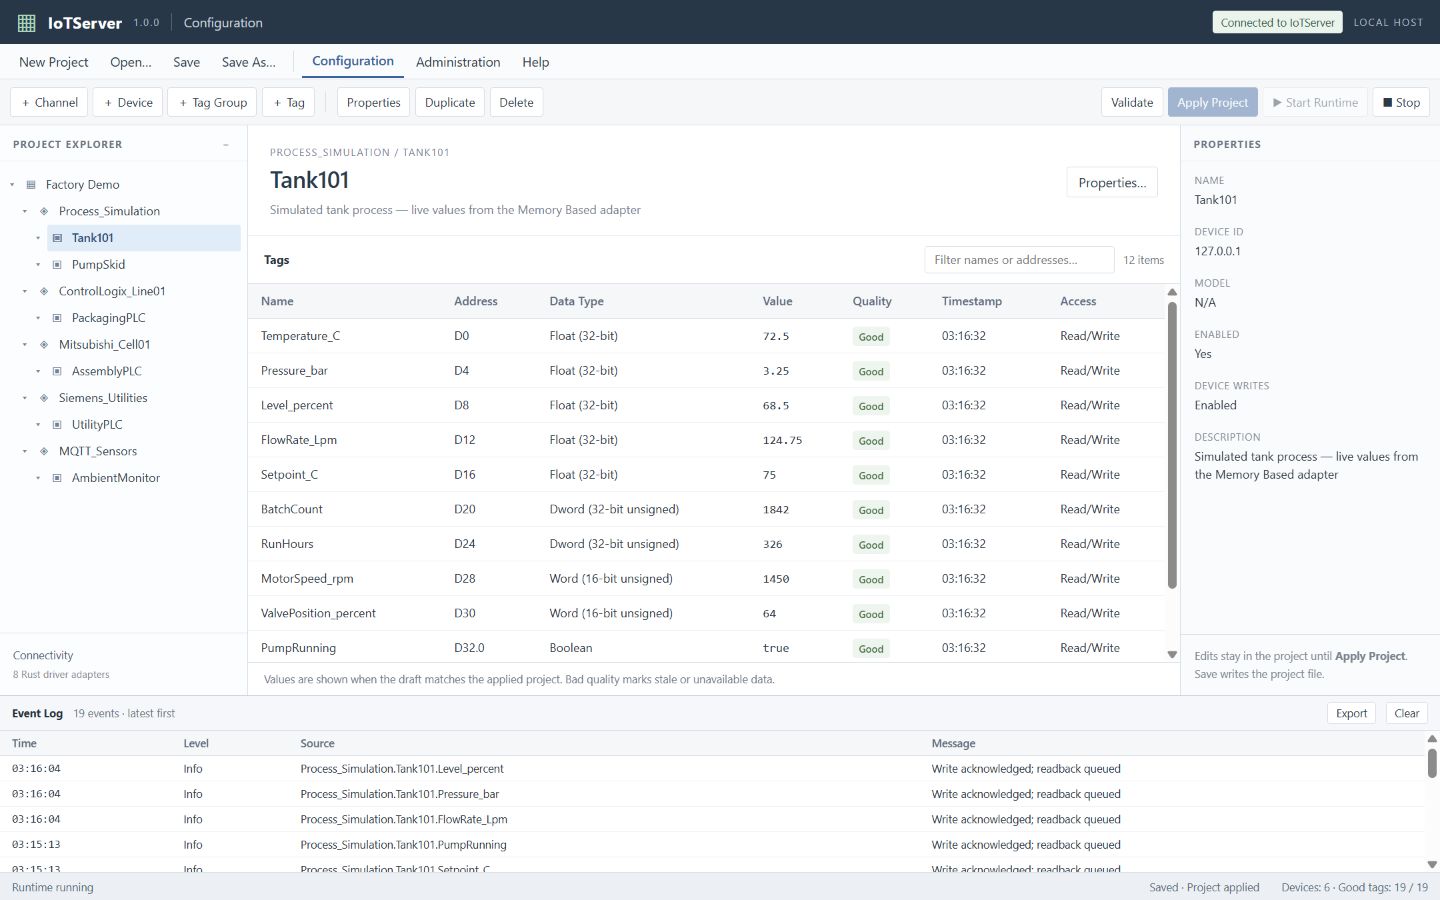1440x900 pixels.
Task: Click the Process_Simulation channel icon
Action: 44,211
